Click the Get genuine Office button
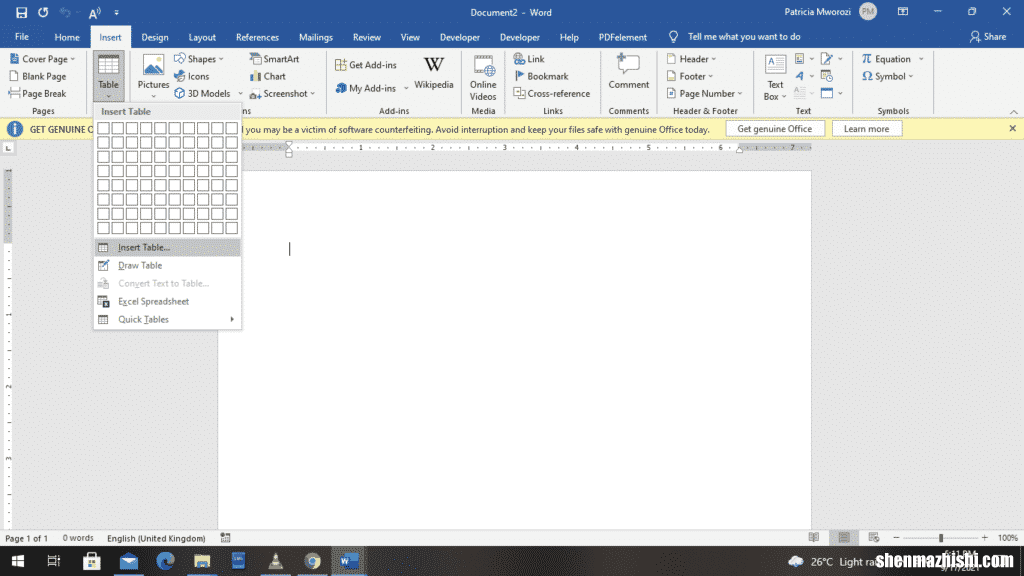Viewport: 1024px width, 576px height. pos(775,129)
